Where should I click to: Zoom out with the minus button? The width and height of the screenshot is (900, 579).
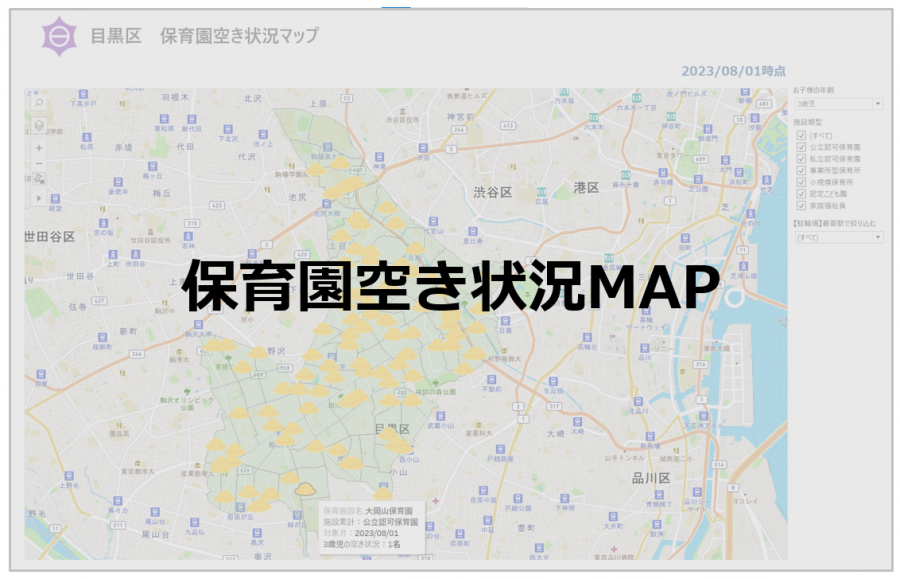coord(39,163)
